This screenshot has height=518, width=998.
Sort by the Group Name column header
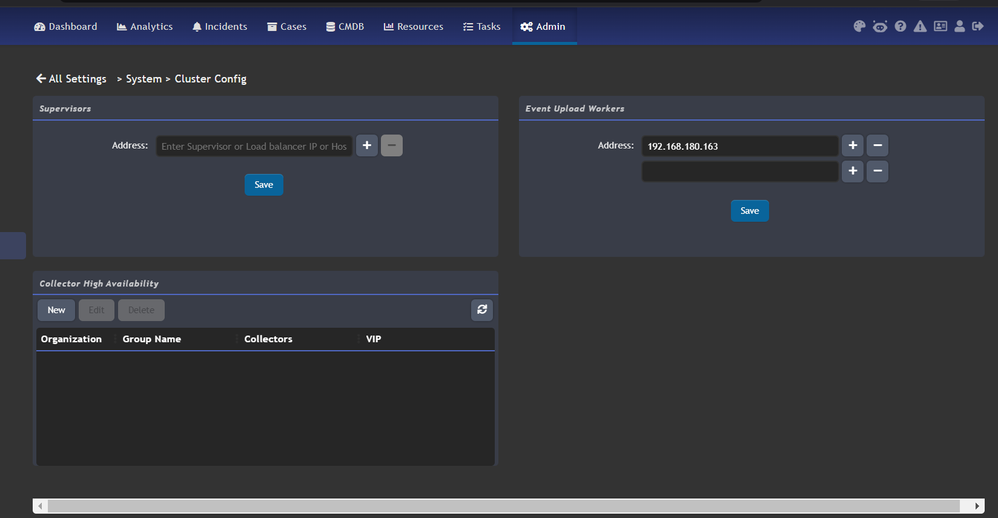tap(151, 339)
